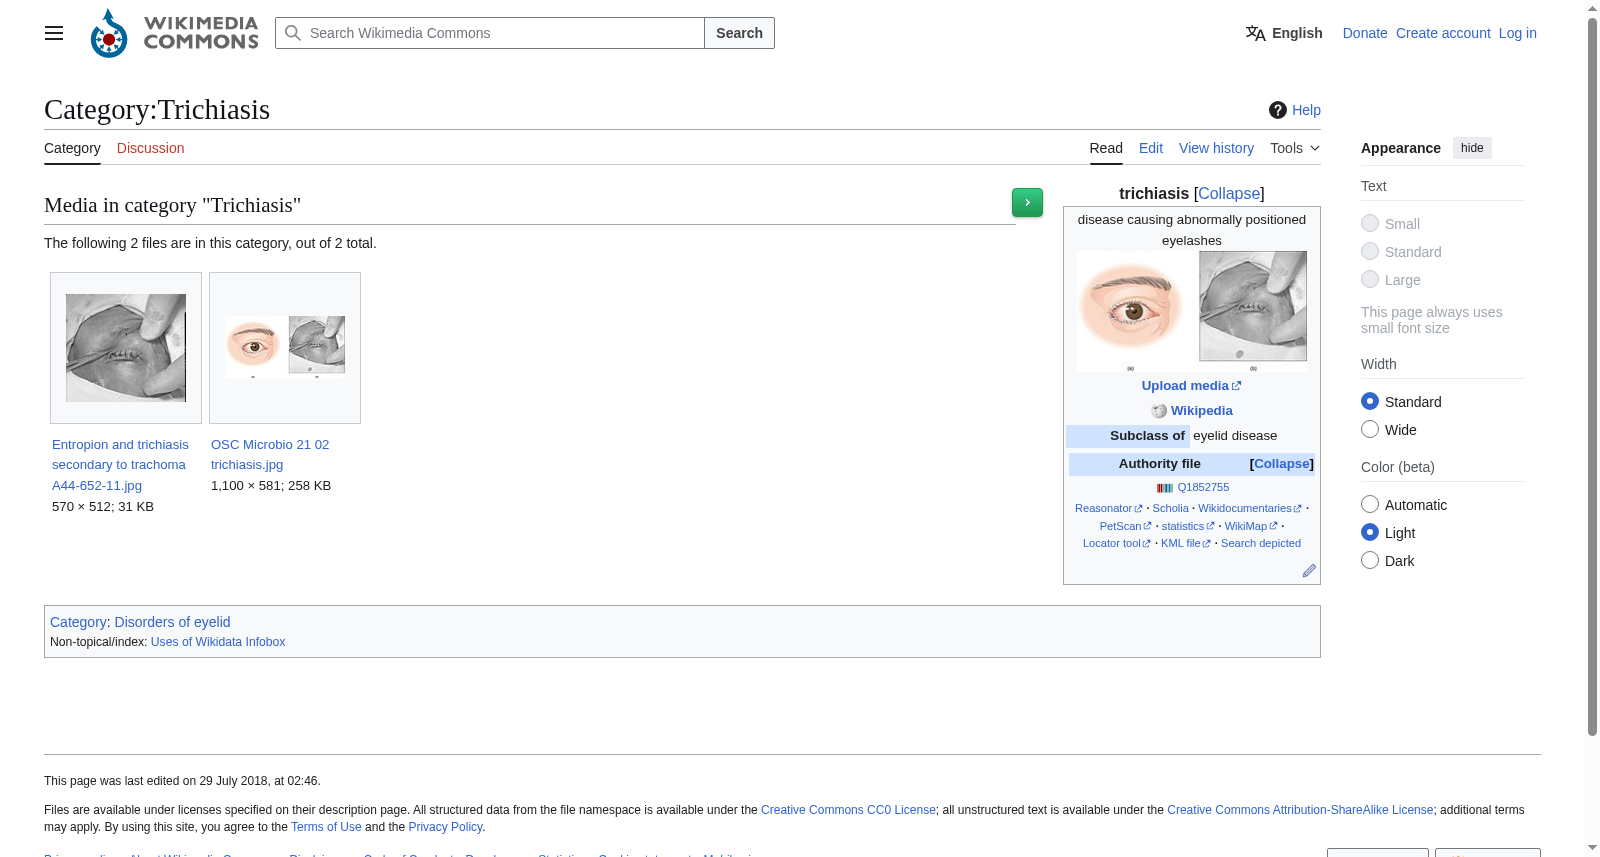Go to Wikimedia Commons logo home
The width and height of the screenshot is (1600, 857).
(x=174, y=33)
